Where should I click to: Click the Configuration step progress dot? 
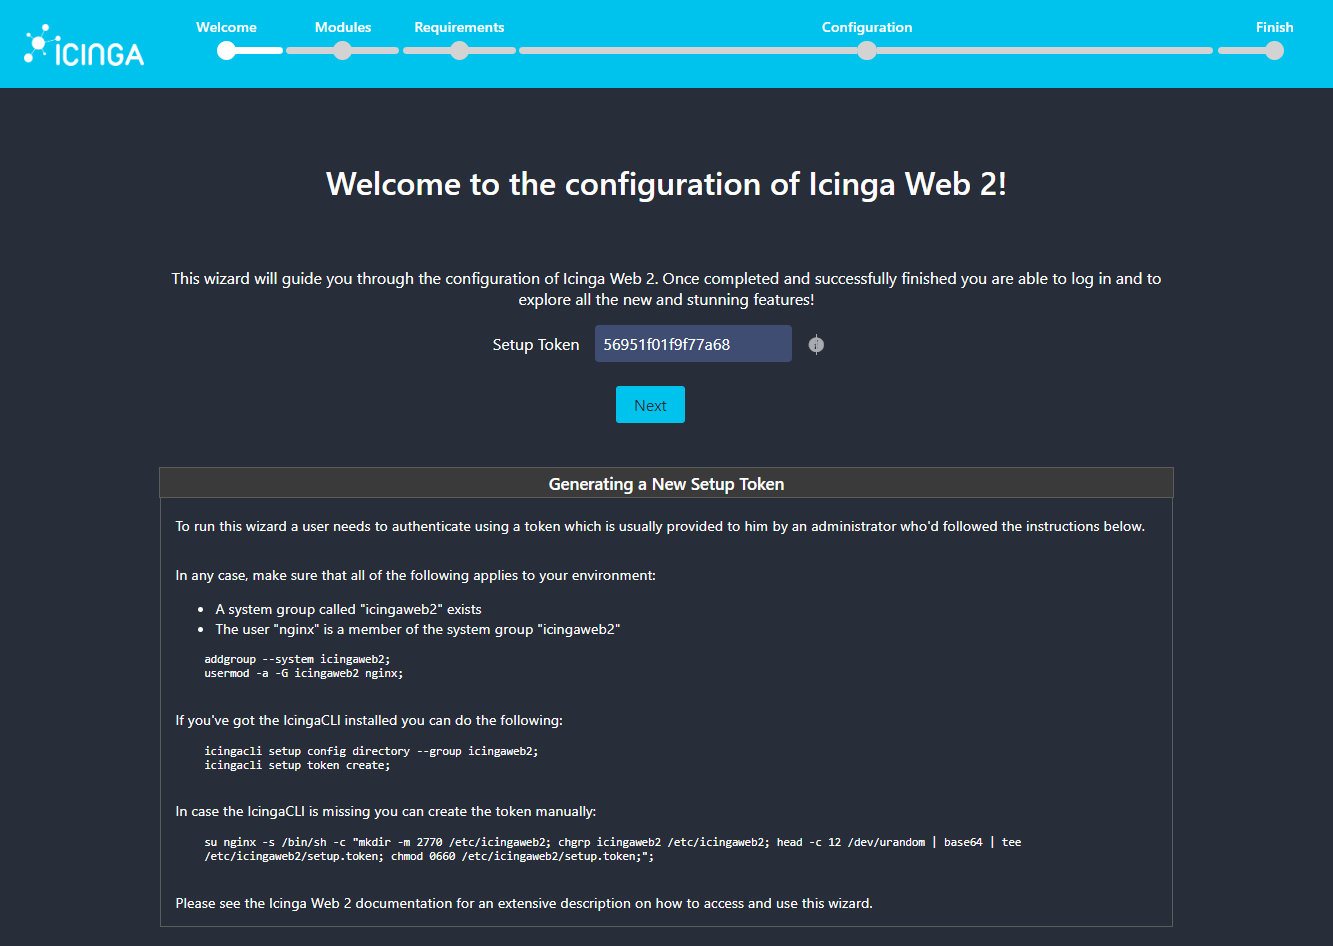coord(867,50)
